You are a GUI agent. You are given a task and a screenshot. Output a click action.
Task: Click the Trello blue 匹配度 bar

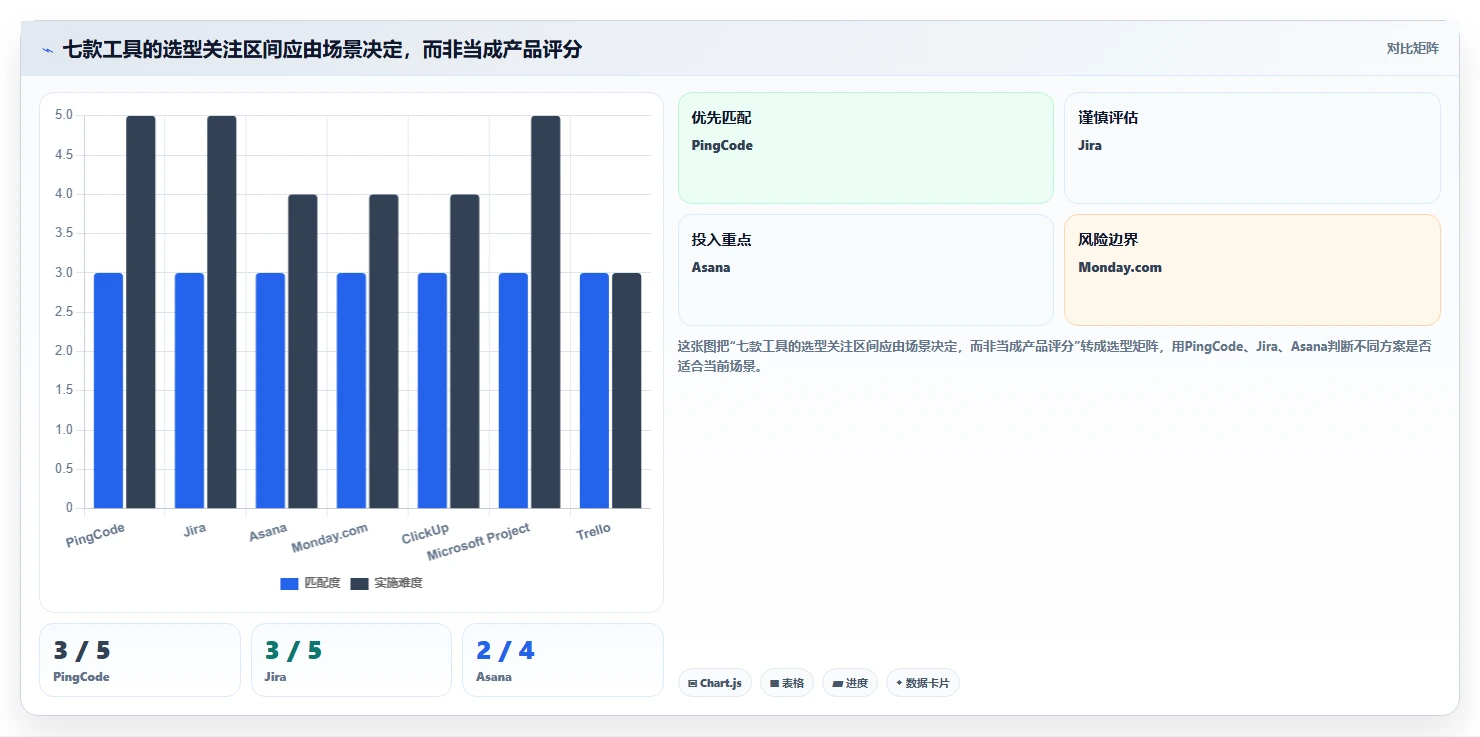pyautogui.click(x=595, y=390)
